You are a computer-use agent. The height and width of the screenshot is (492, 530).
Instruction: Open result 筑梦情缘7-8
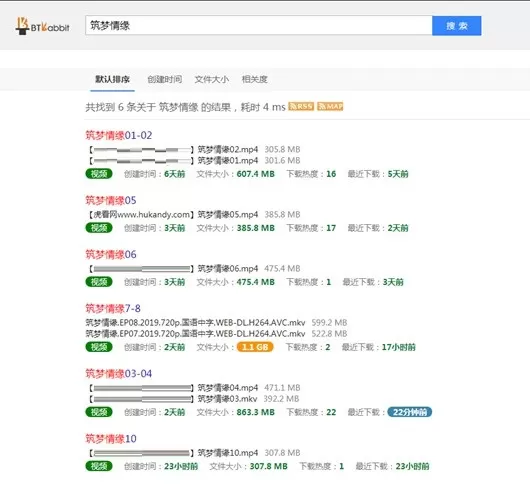point(113,309)
